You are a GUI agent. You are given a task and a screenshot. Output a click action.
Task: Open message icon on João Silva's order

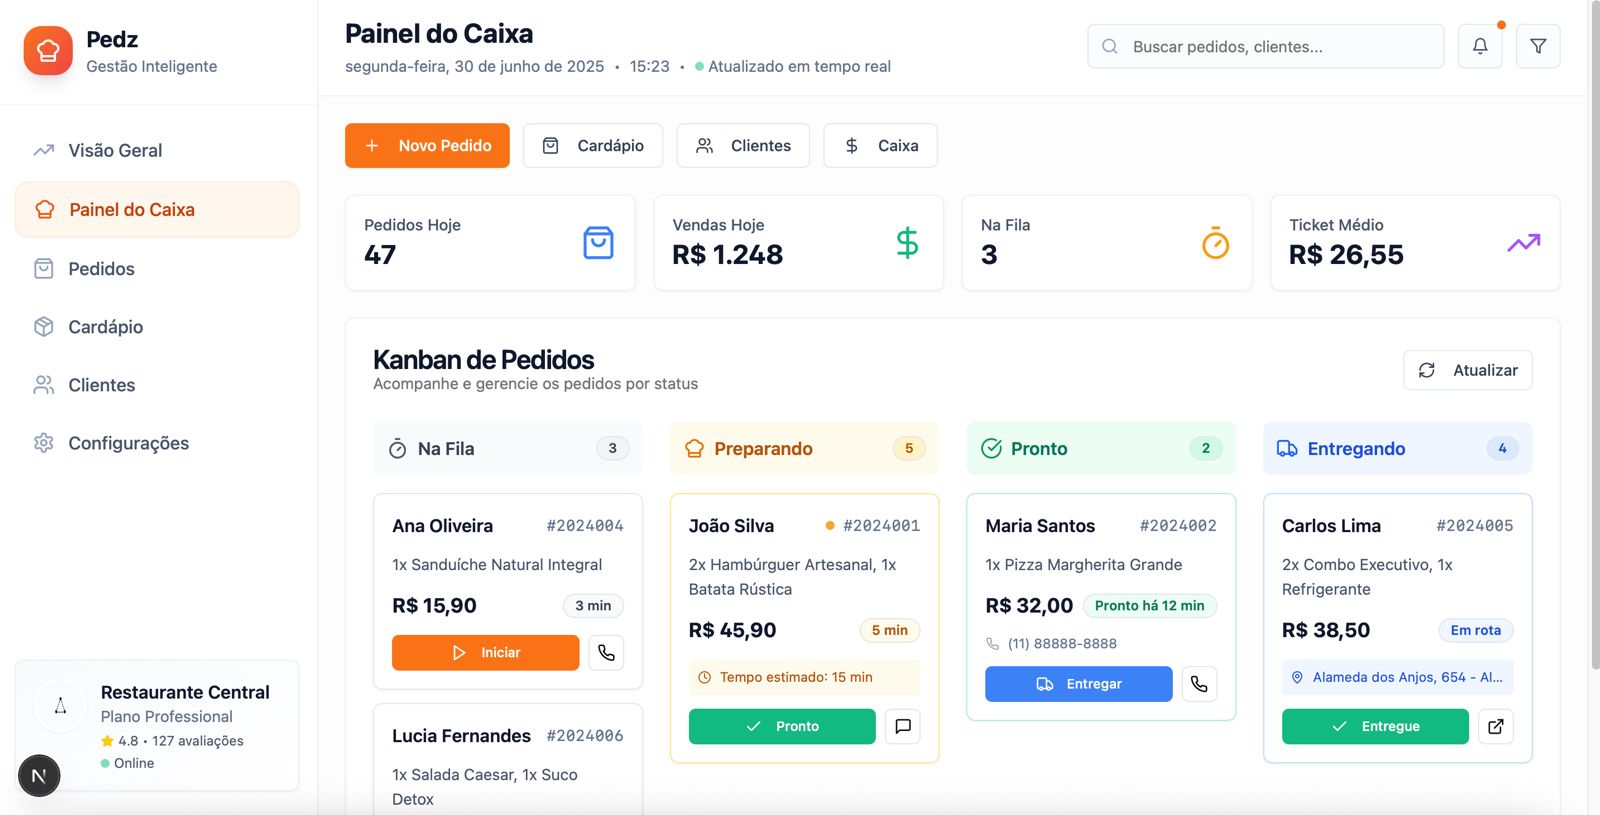[x=903, y=726]
